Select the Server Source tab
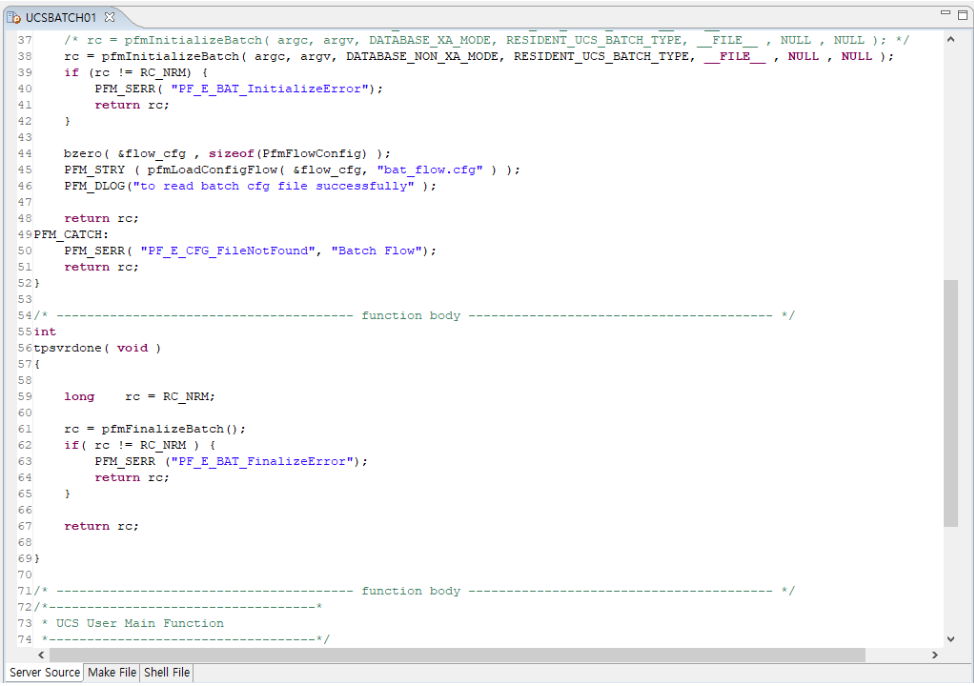974x686 pixels. click(x=44, y=672)
